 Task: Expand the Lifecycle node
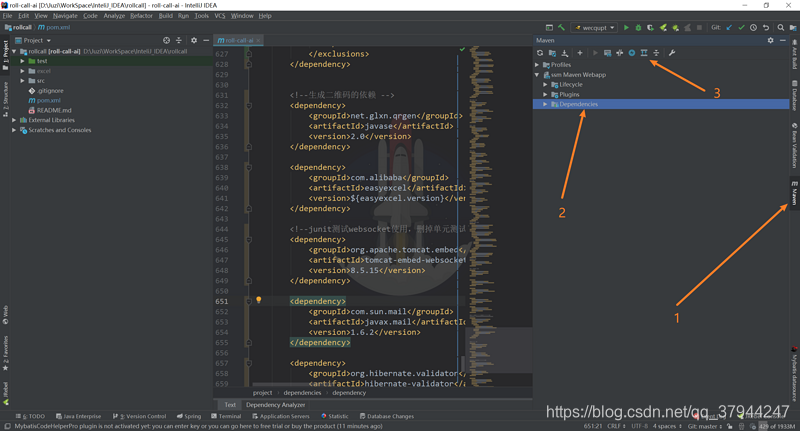(545, 85)
